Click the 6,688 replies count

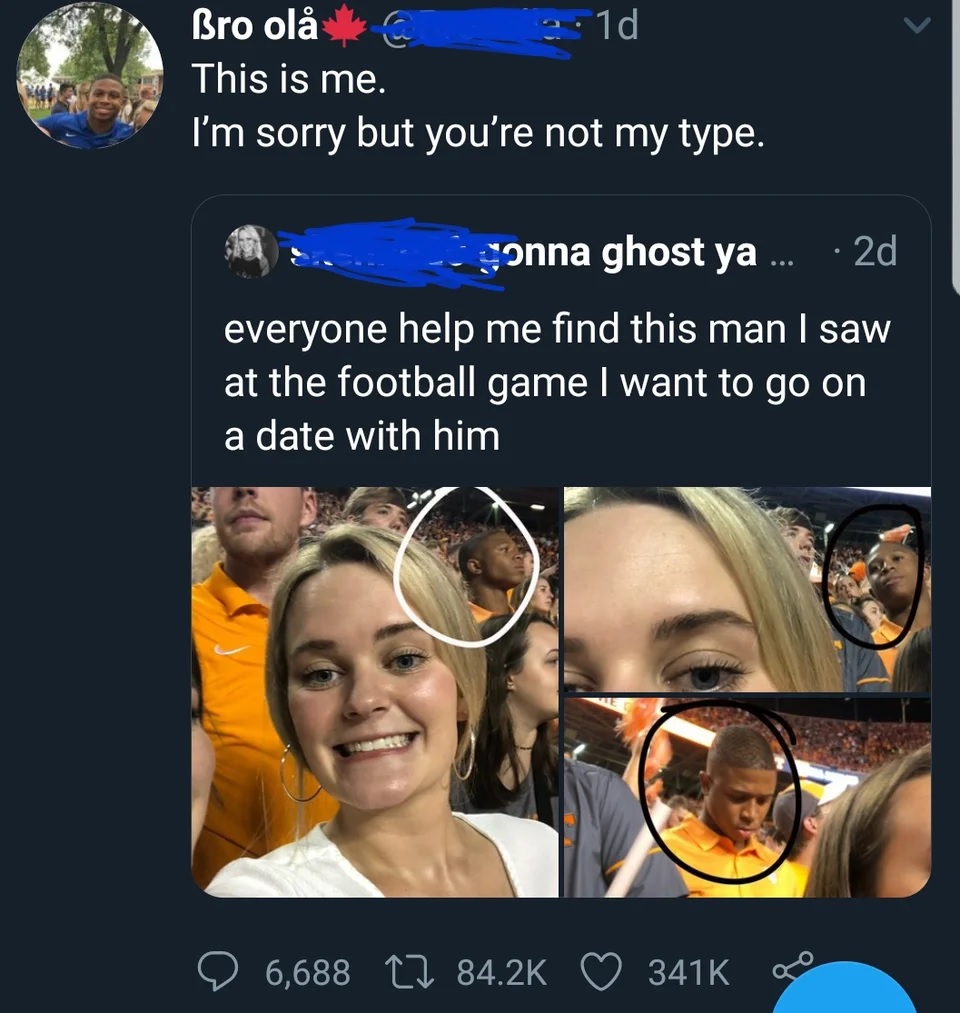pyautogui.click(x=308, y=971)
